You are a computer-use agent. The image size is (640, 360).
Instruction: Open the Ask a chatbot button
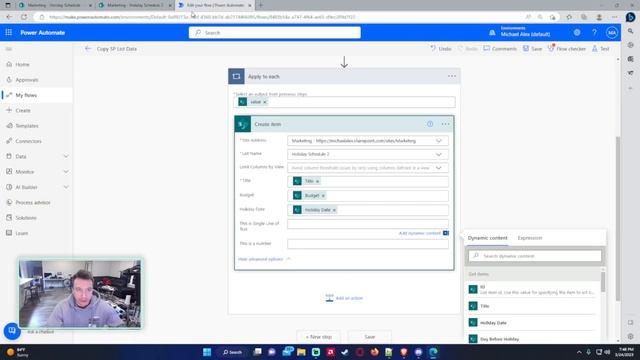[12, 331]
